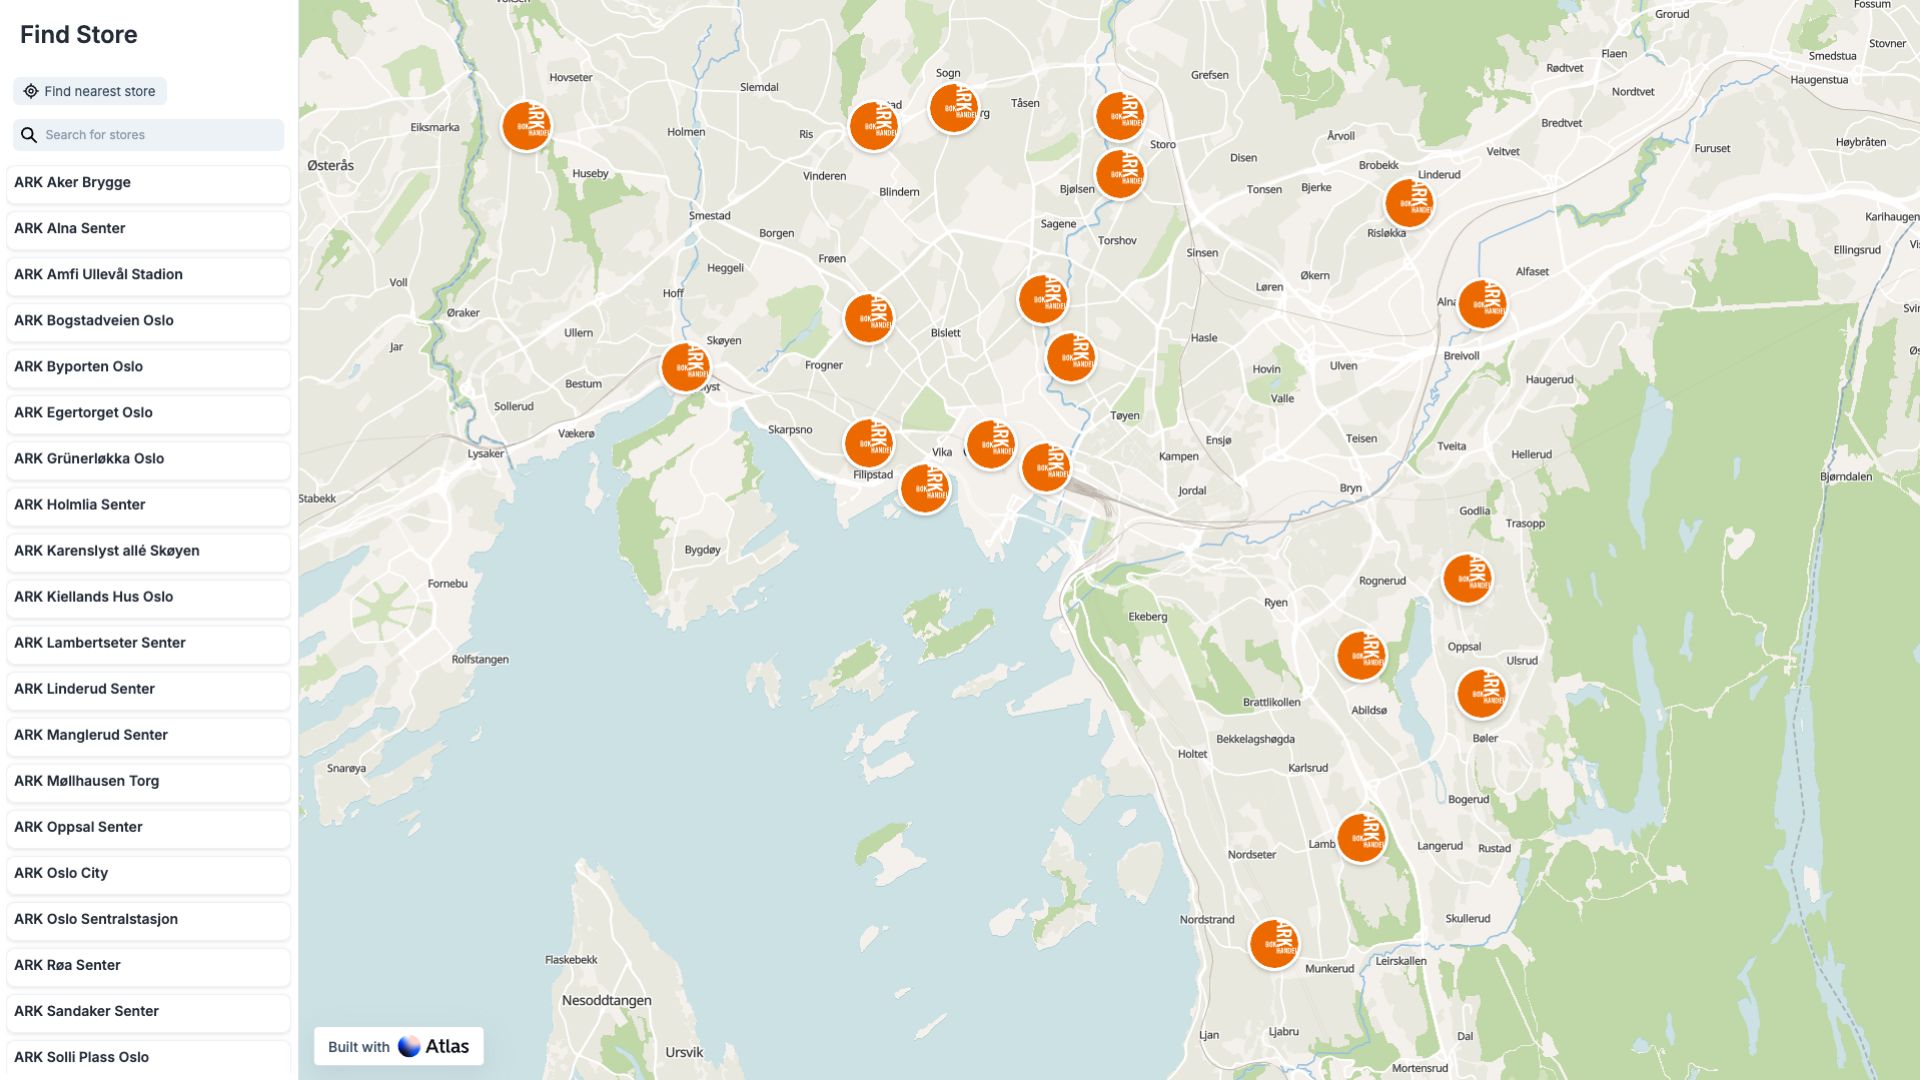
Task: Select ARK Byporten Oslo from the list
Action: (x=148, y=367)
